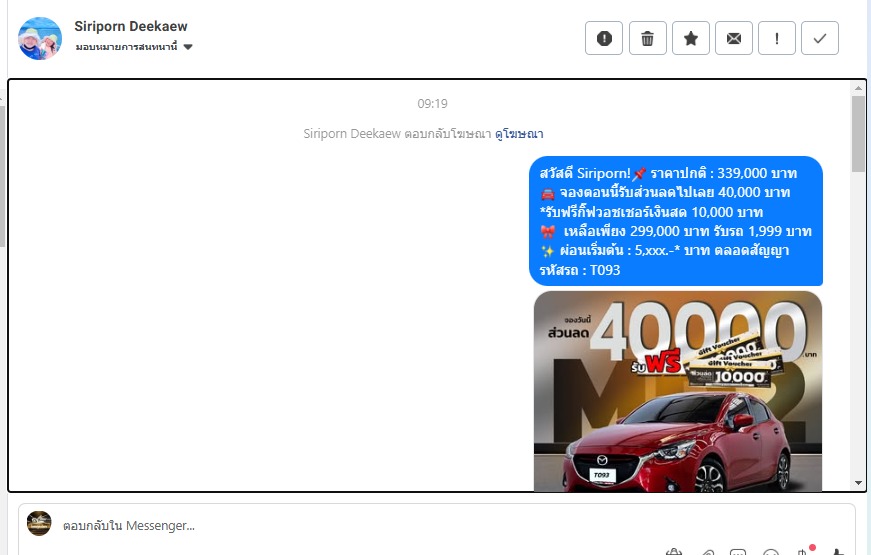
Task: Mark conversation as unread with envelope icon
Action: click(x=734, y=38)
